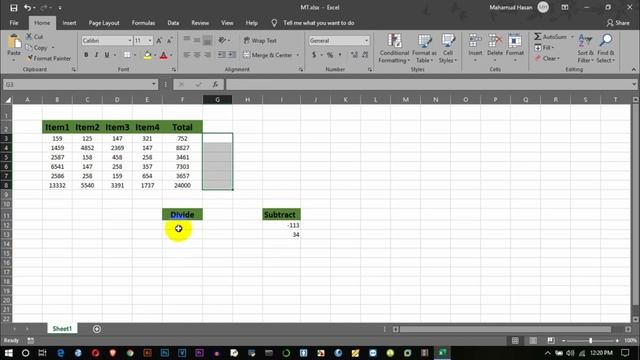Viewport: 640px width, 360px height.
Task: Increase font size with the large A
Action: pos(159,40)
